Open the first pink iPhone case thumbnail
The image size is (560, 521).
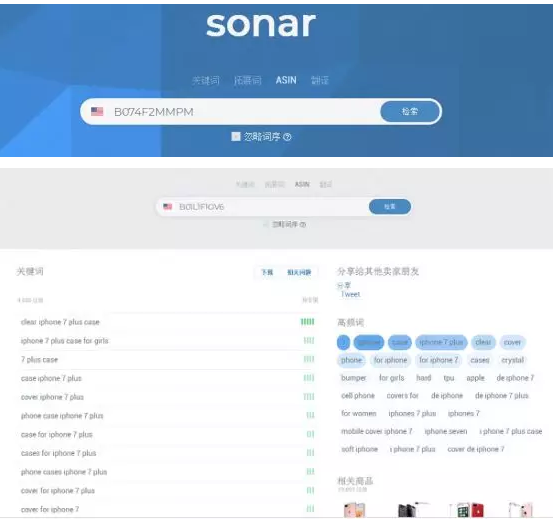(x=354, y=510)
